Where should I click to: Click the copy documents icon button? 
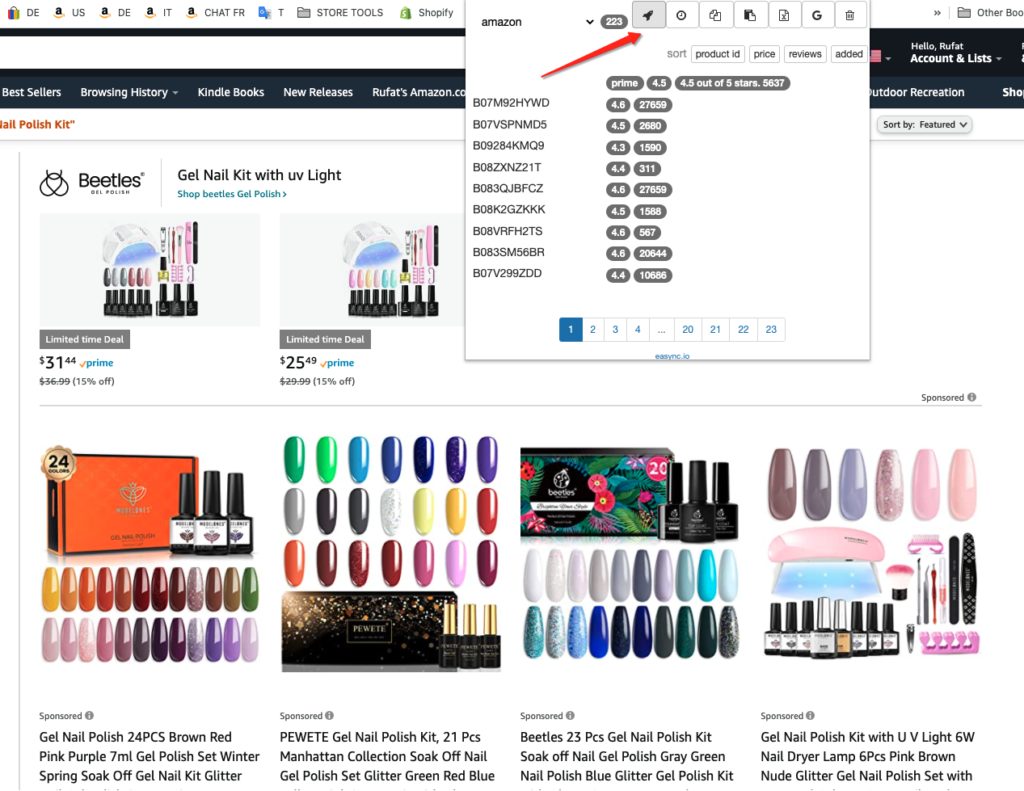pyautogui.click(x=716, y=15)
